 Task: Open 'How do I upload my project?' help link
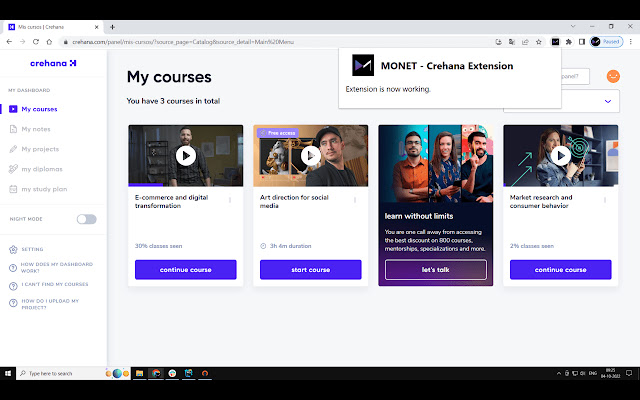pos(50,304)
